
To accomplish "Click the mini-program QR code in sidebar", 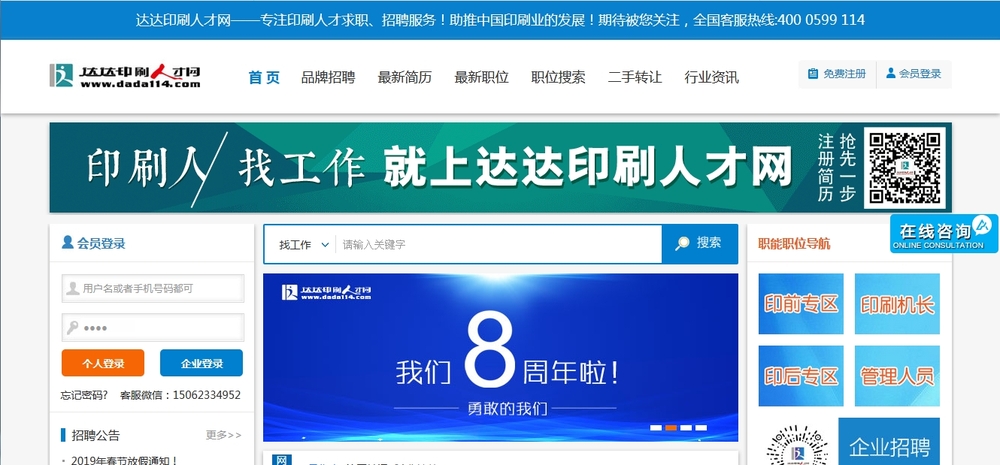I will point(797,447).
